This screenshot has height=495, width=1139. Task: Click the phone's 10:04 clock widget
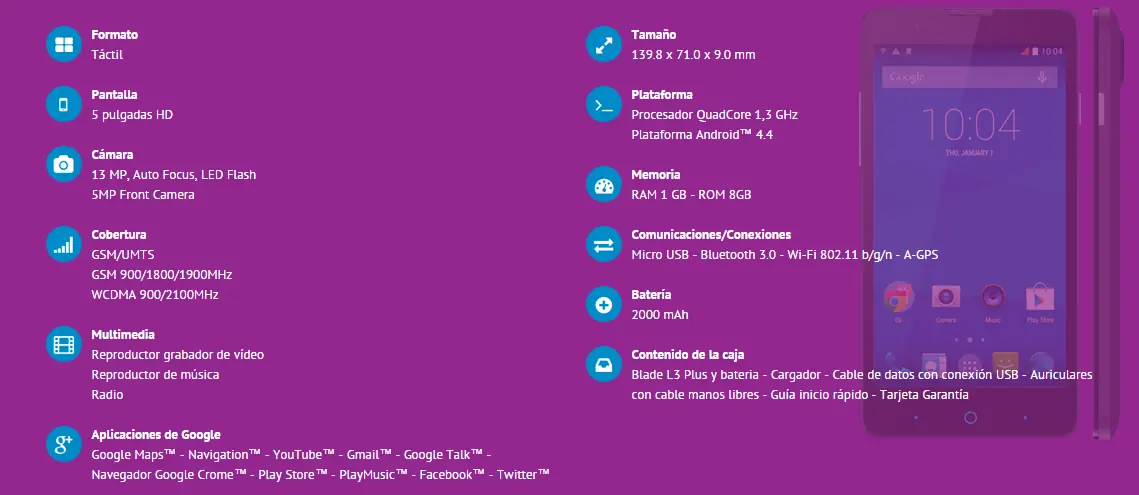pyautogui.click(x=970, y=126)
